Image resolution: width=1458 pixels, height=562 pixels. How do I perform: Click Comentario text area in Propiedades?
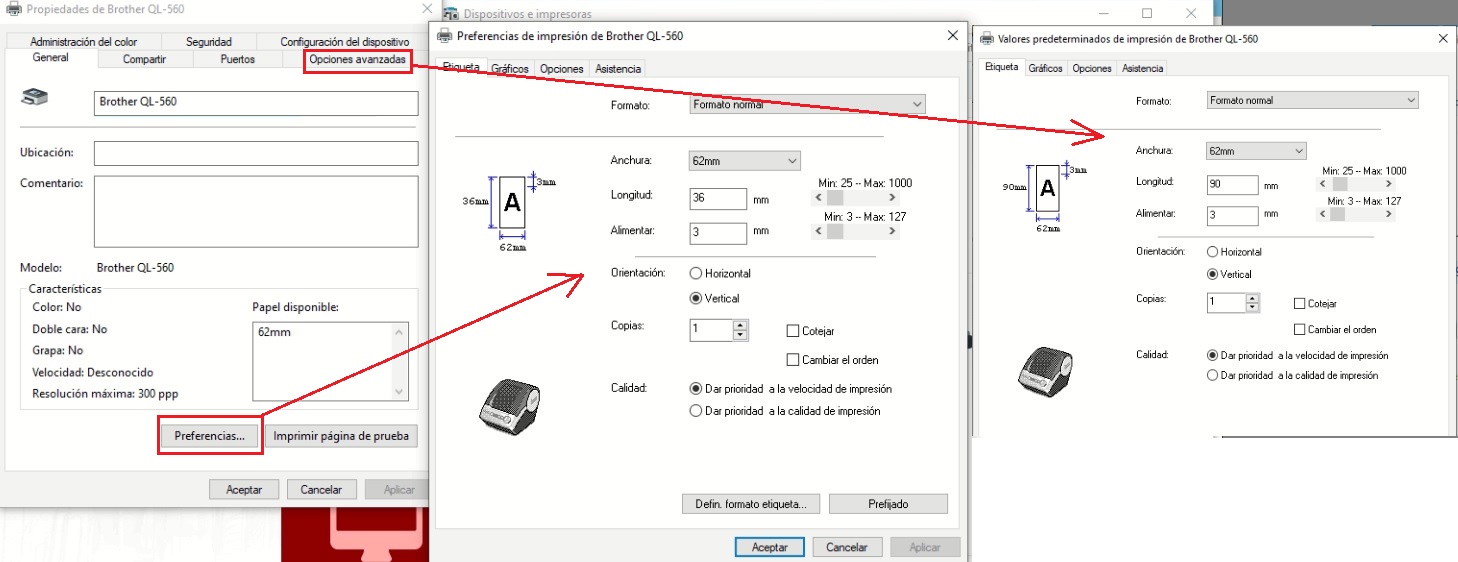coord(256,211)
